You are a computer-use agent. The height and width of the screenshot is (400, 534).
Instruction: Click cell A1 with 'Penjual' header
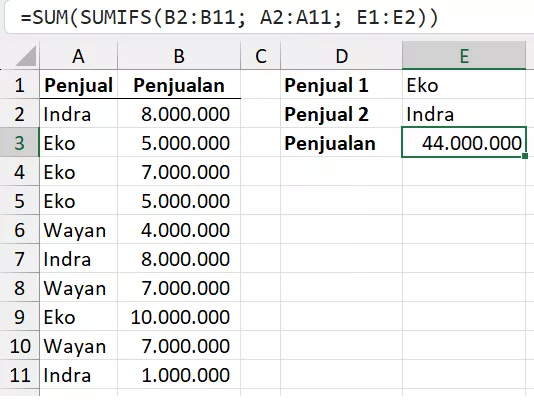pyautogui.click(x=78, y=85)
